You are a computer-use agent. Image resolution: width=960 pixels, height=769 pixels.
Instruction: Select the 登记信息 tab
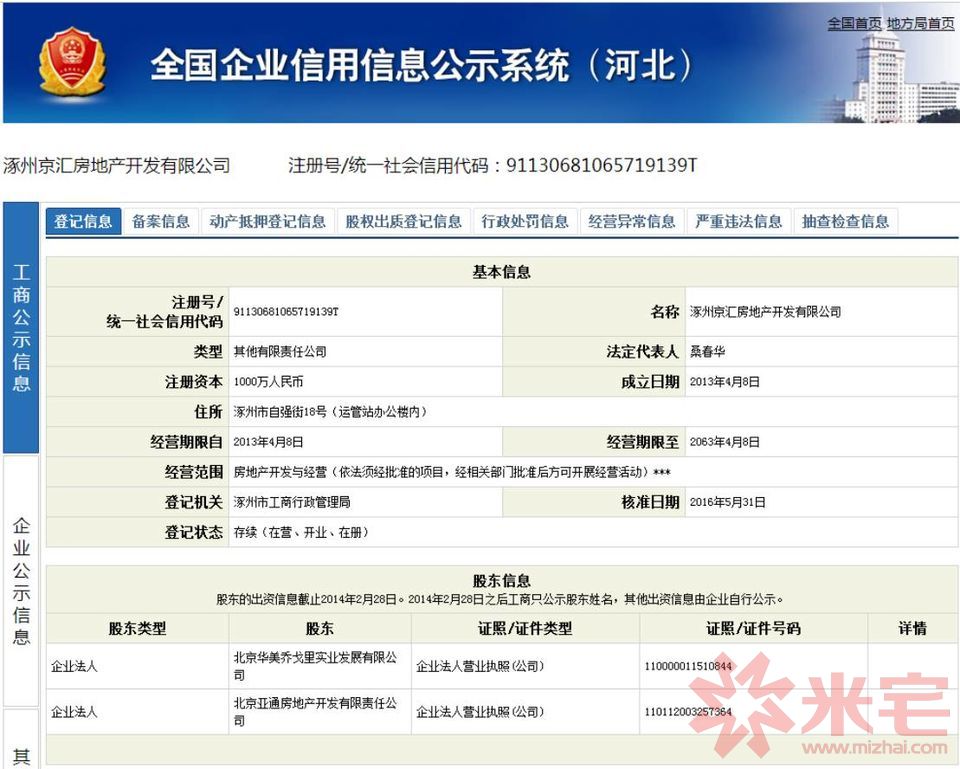(x=83, y=221)
